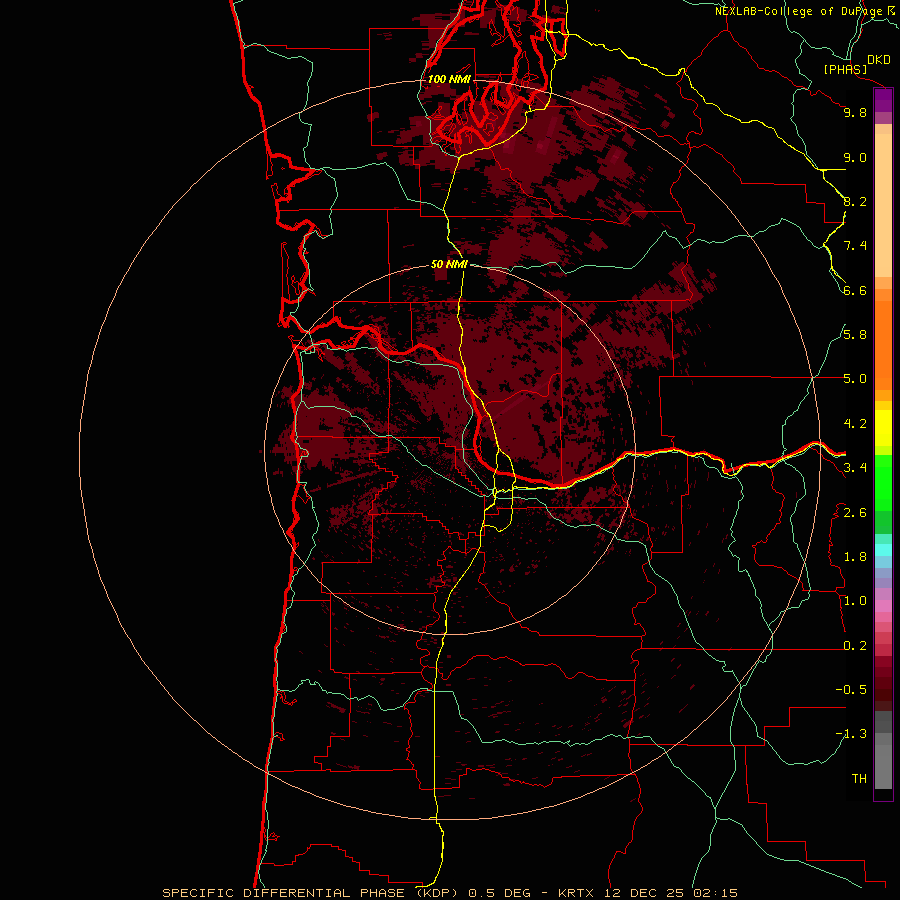Click the '50 NMI' range ring label
The height and width of the screenshot is (900, 900).
click(x=449, y=264)
